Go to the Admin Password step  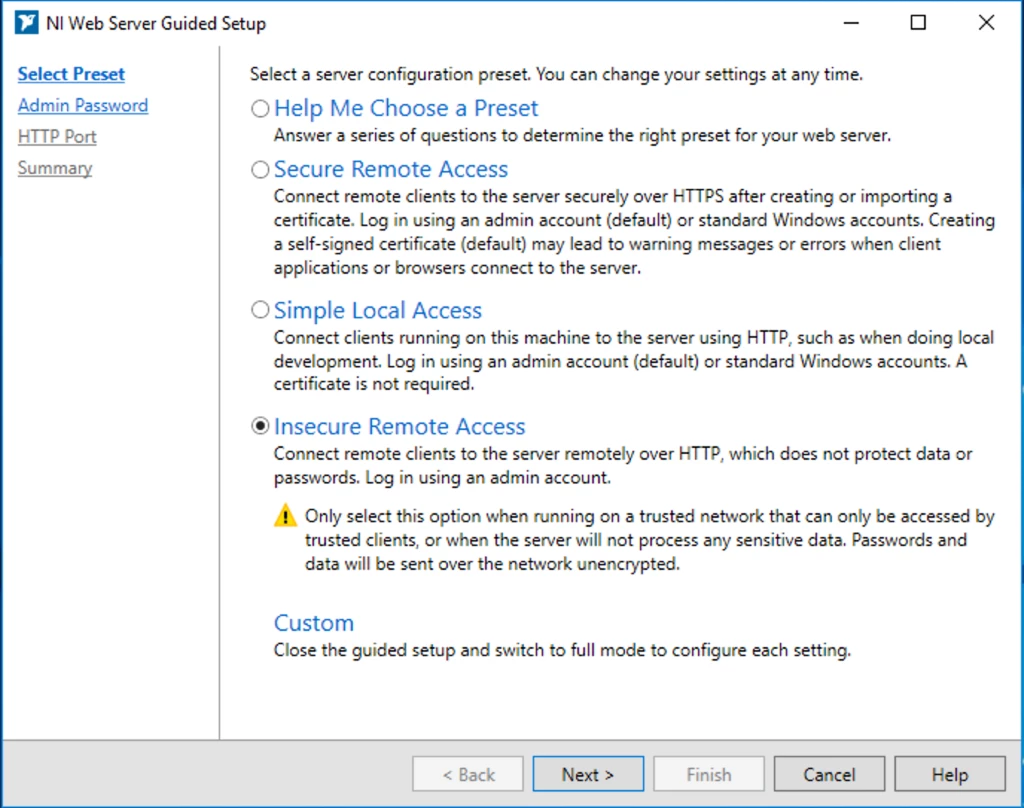(x=83, y=105)
